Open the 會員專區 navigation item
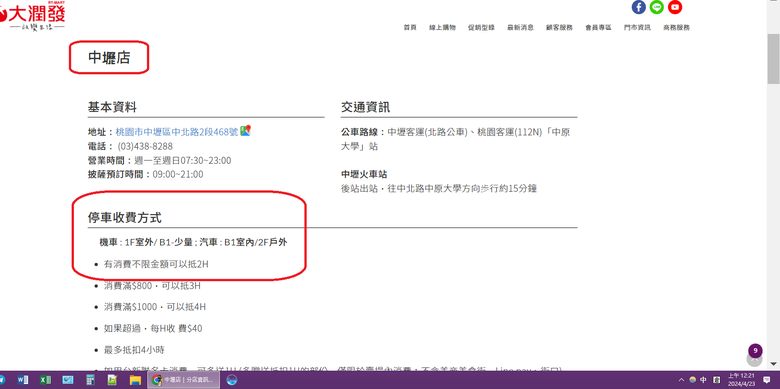 point(598,28)
